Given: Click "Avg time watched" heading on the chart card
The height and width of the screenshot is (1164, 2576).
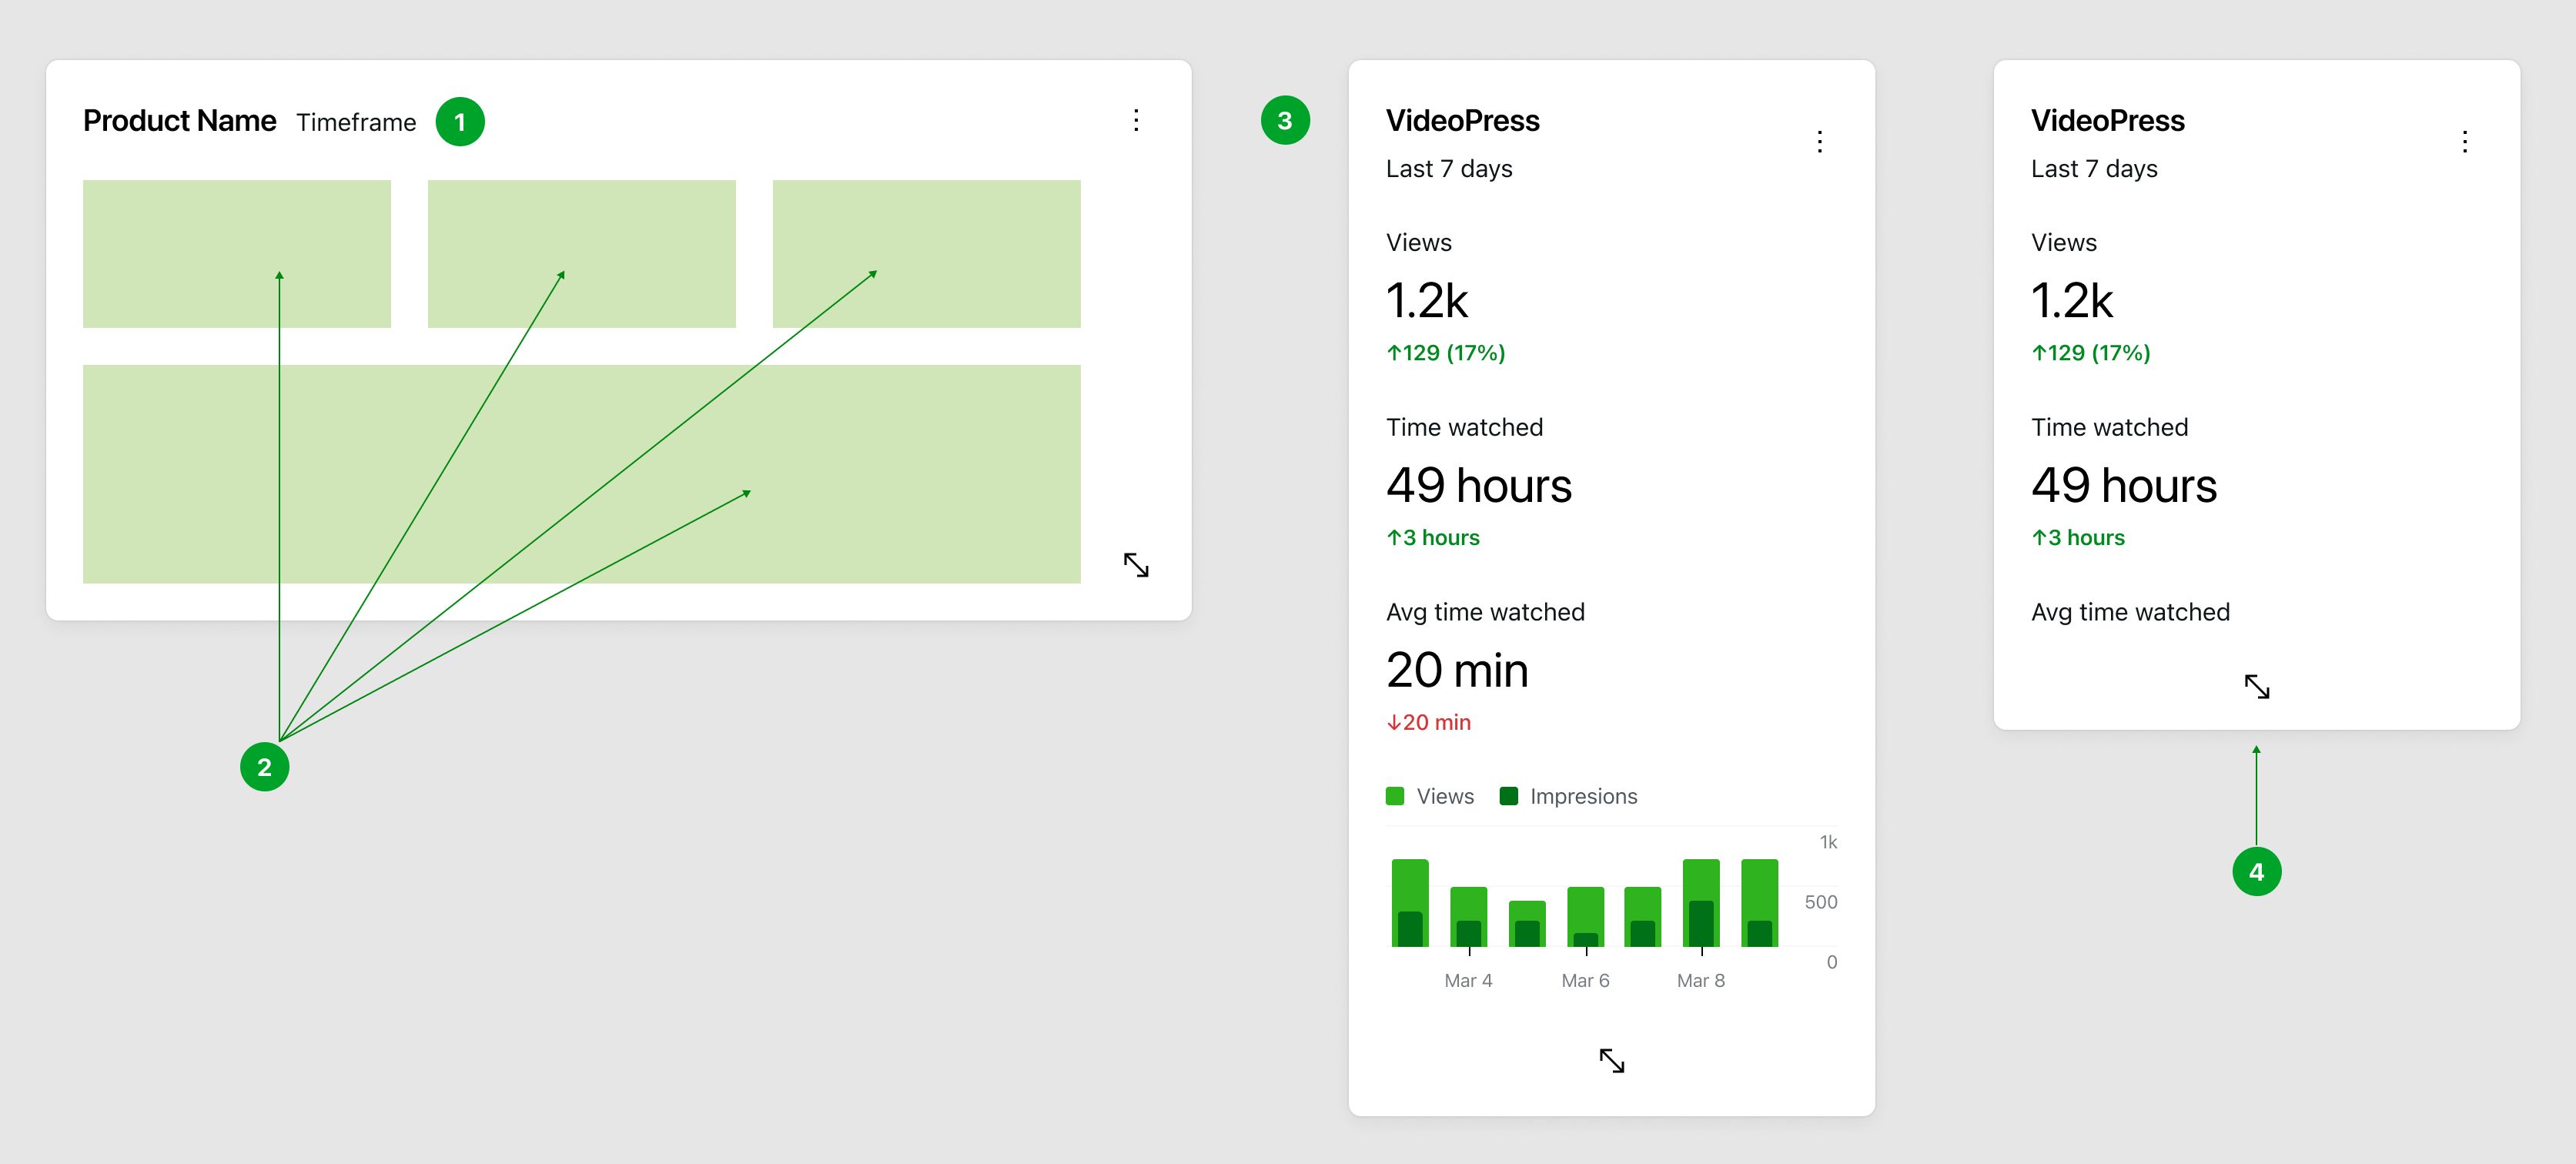Looking at the screenshot, I should (x=1486, y=612).
